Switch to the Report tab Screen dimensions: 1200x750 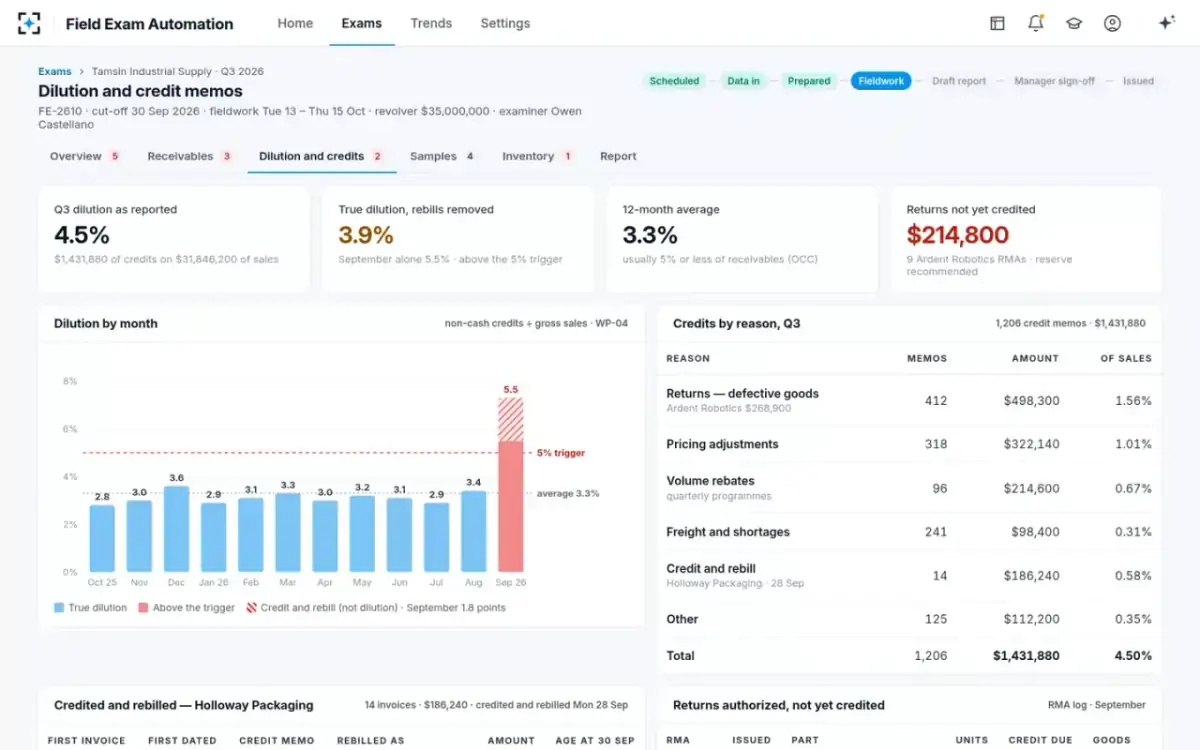(618, 156)
